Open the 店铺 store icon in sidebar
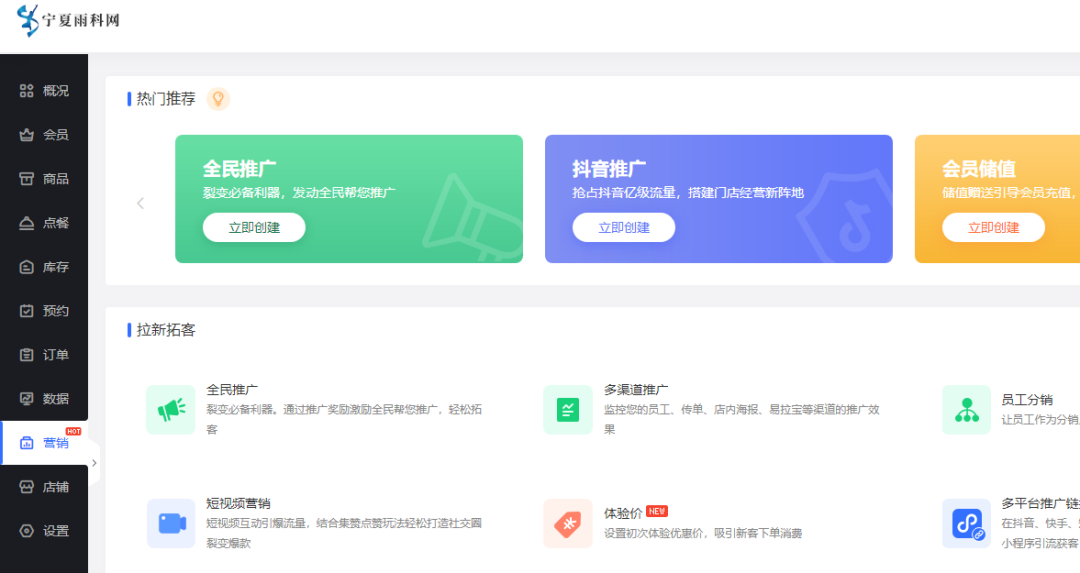 [x=26, y=487]
